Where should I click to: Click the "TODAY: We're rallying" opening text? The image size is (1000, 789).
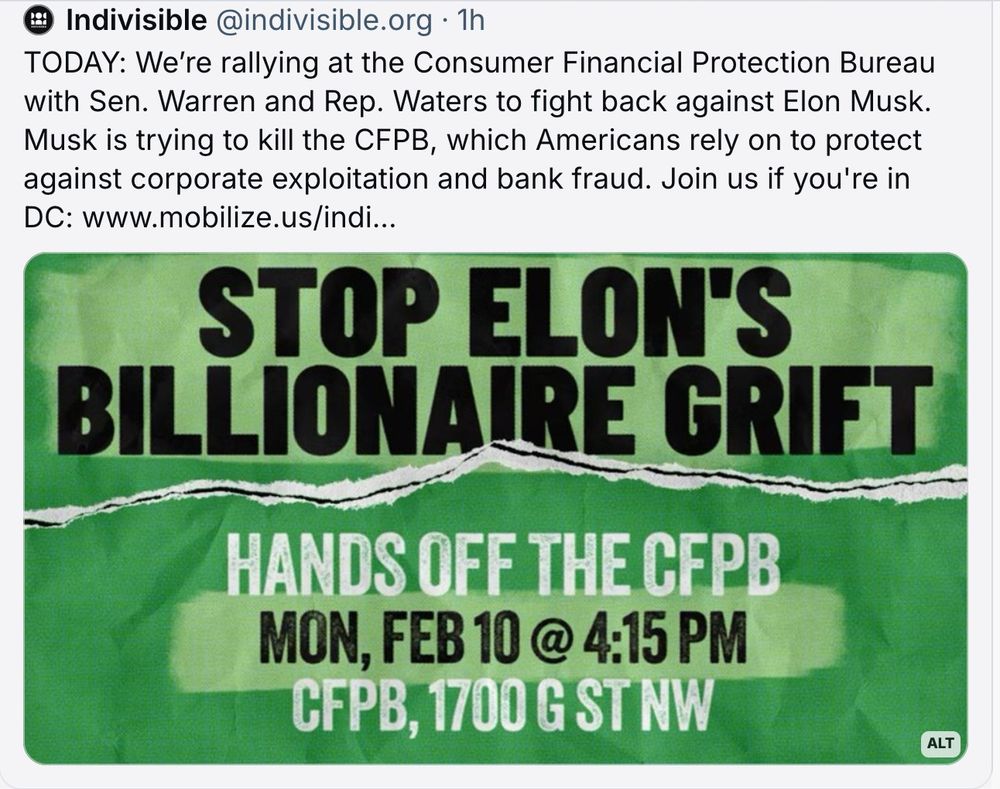[171, 63]
